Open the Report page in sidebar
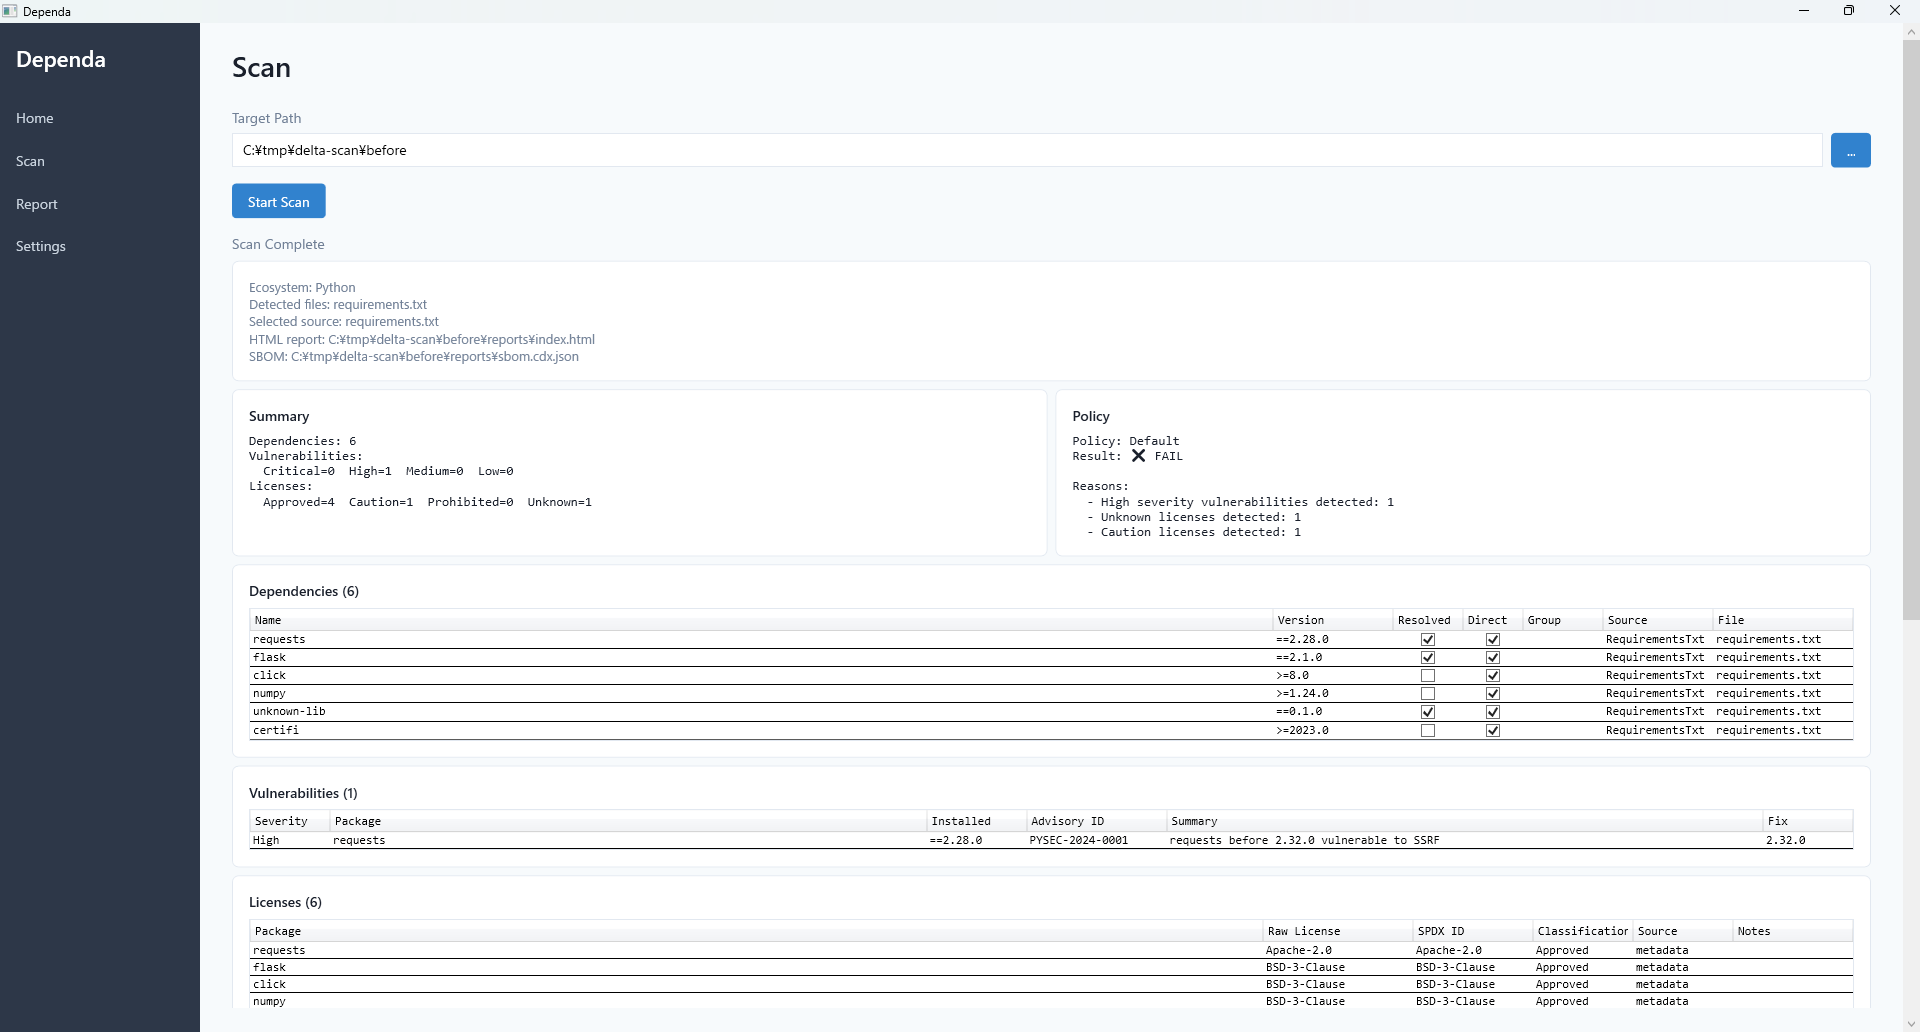This screenshot has height=1032, width=1920. point(37,204)
